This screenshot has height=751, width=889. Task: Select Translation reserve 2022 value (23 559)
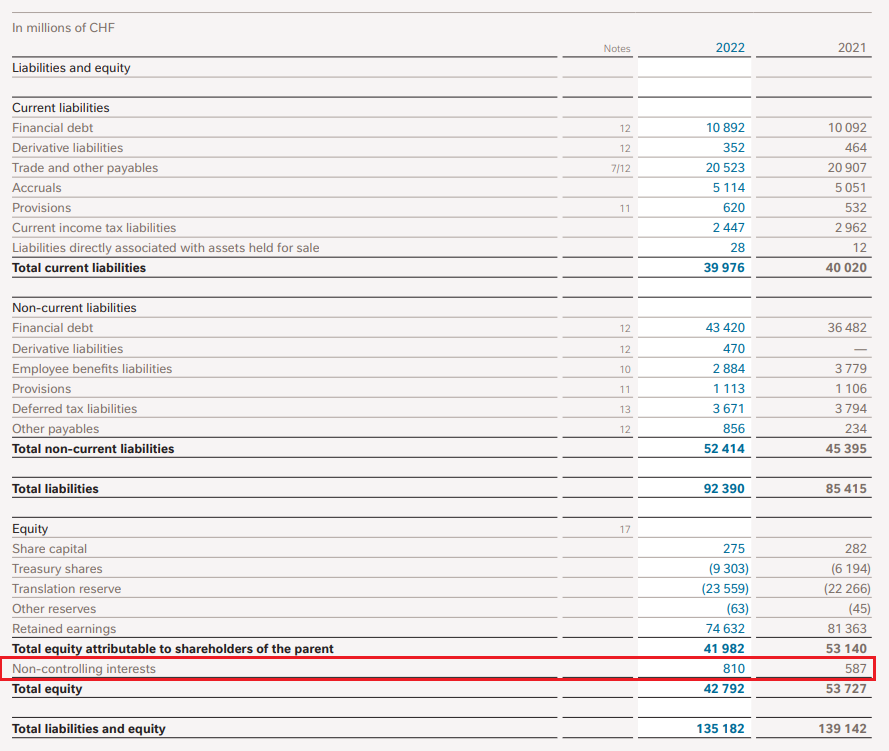point(724,589)
